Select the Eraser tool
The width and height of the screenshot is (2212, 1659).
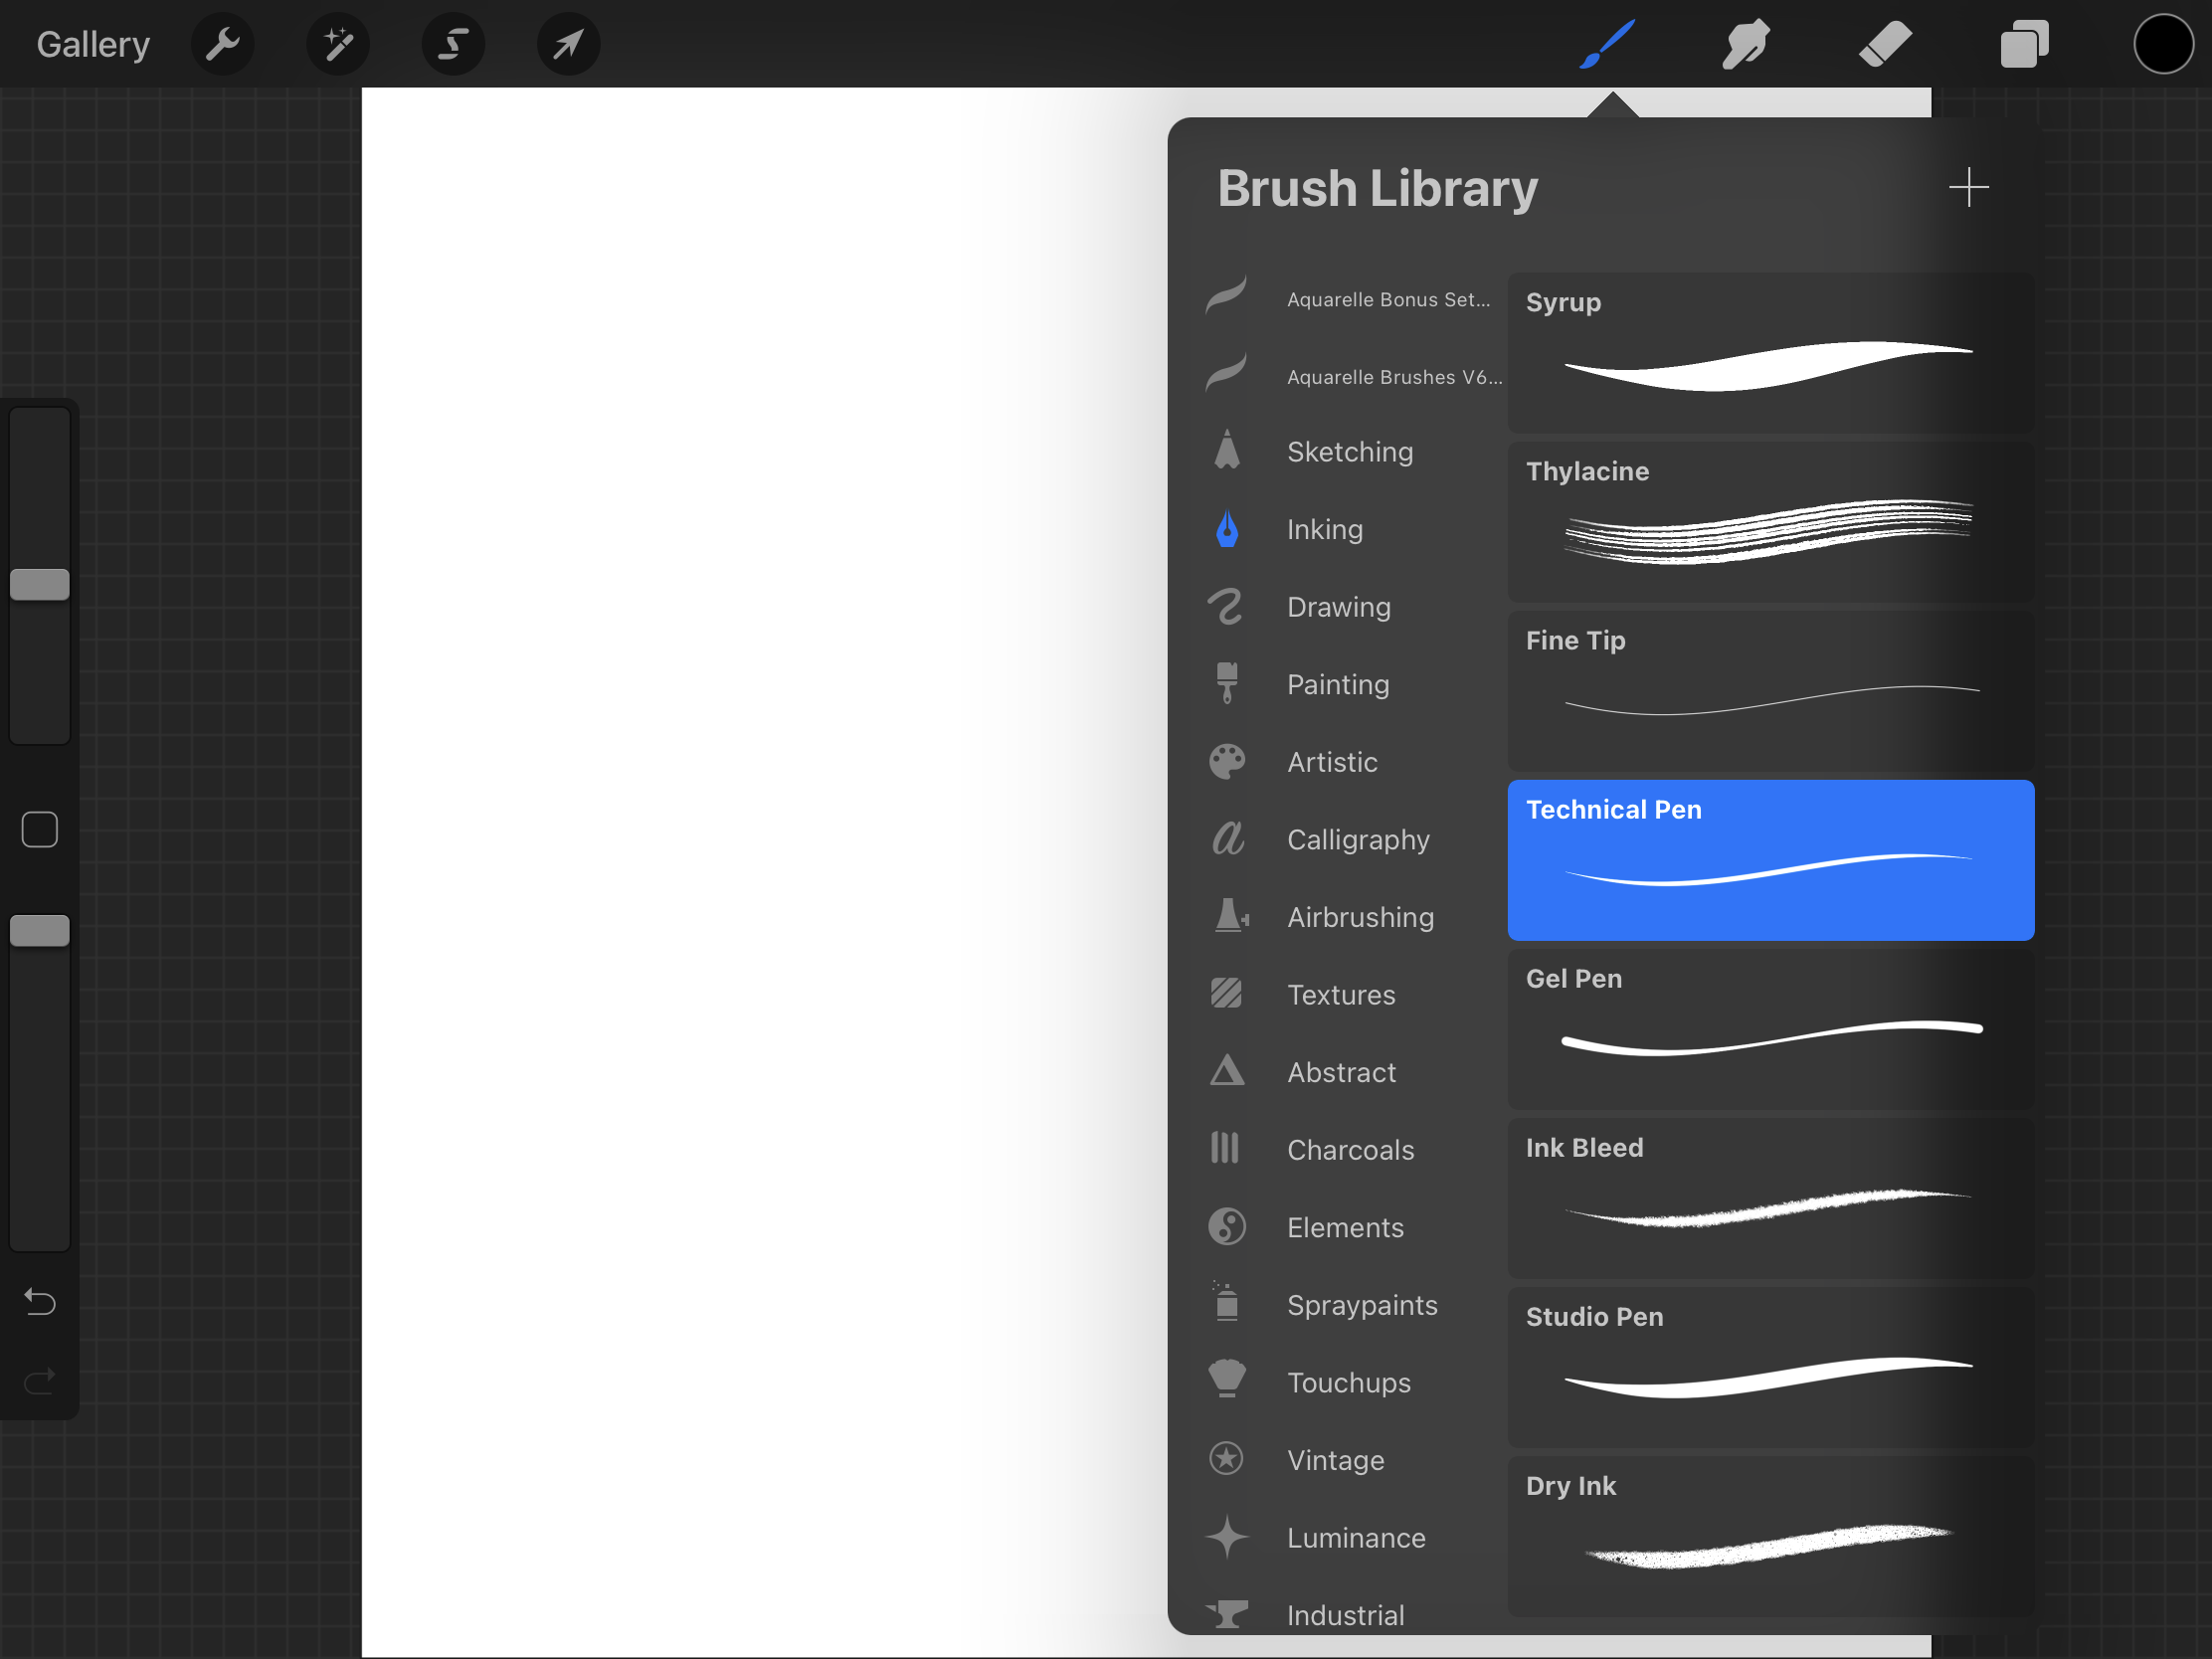(x=1885, y=44)
